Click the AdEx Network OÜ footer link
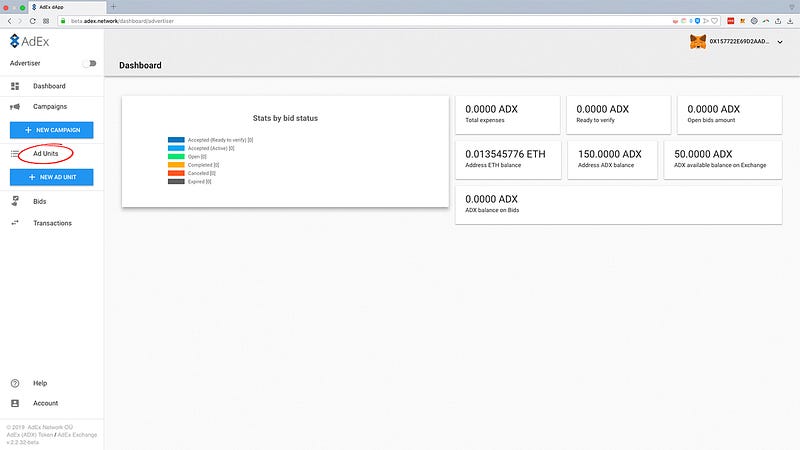 (50, 427)
